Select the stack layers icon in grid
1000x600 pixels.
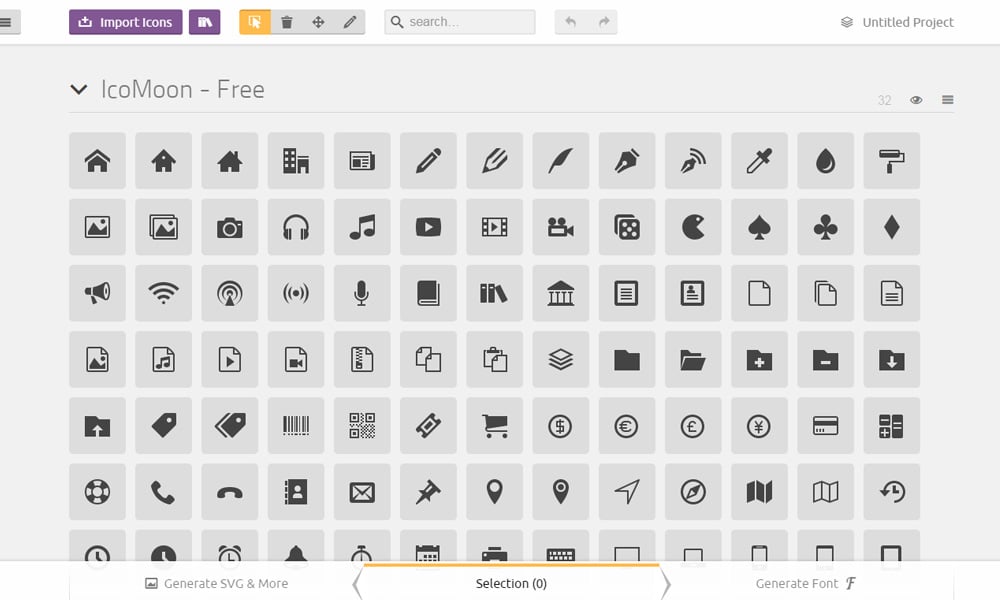pos(561,360)
